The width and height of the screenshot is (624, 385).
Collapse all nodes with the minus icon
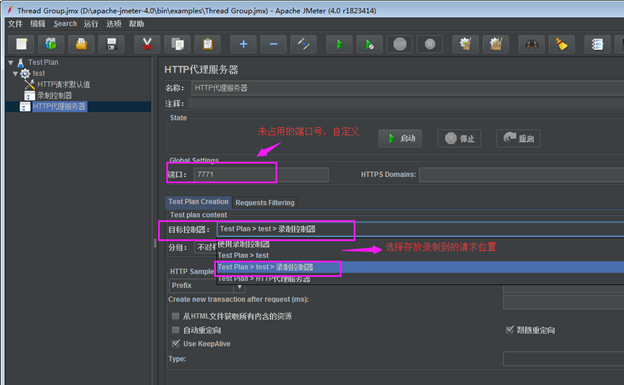[x=273, y=44]
